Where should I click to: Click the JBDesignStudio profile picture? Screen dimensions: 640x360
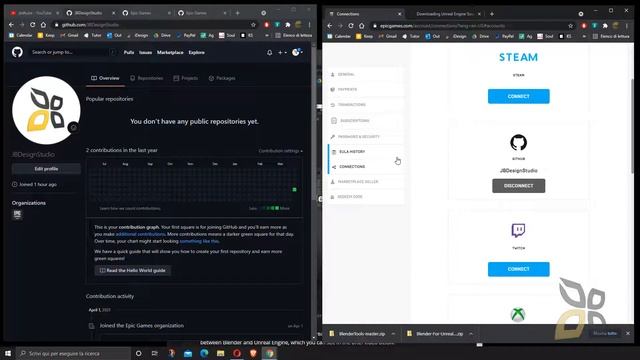click(46, 110)
